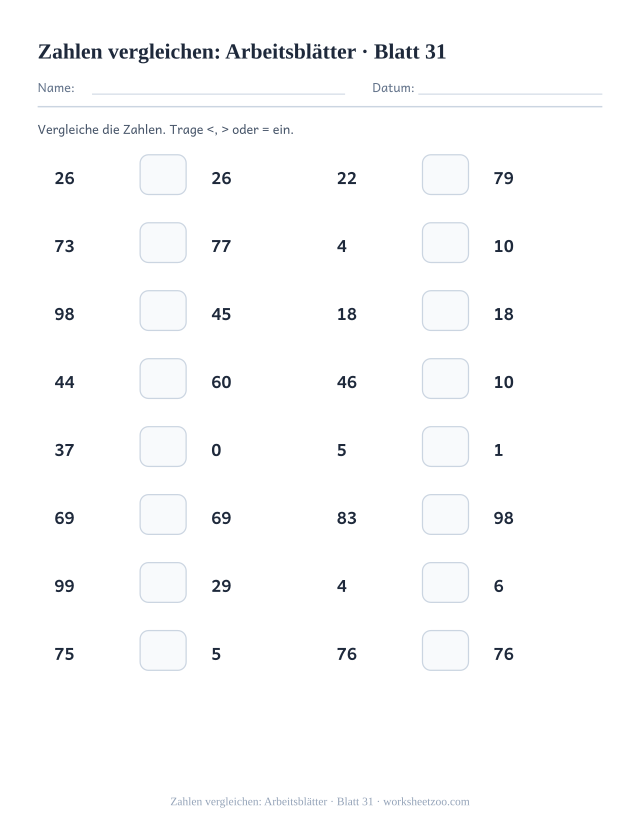Click the box between 44 and 60
The width and height of the screenshot is (640, 829).
click(x=163, y=379)
